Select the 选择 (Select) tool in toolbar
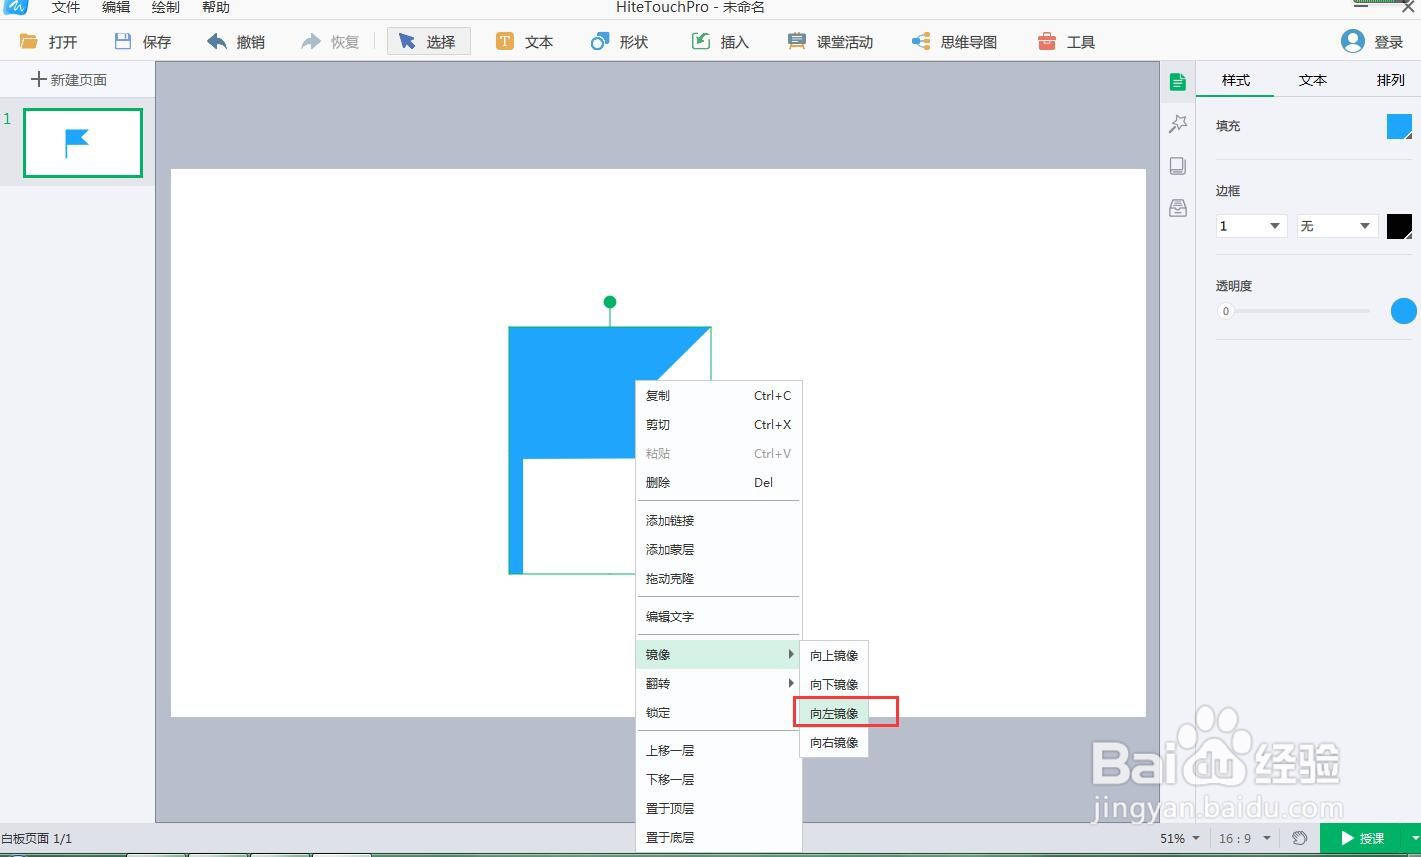The width and height of the screenshot is (1421, 857). point(428,41)
